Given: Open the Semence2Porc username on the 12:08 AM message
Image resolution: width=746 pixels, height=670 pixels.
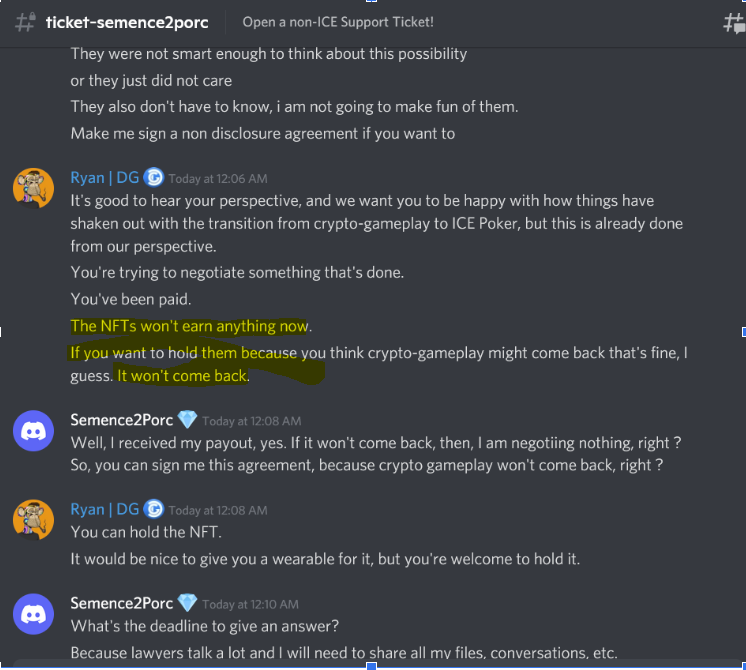Looking at the screenshot, I should [121, 420].
